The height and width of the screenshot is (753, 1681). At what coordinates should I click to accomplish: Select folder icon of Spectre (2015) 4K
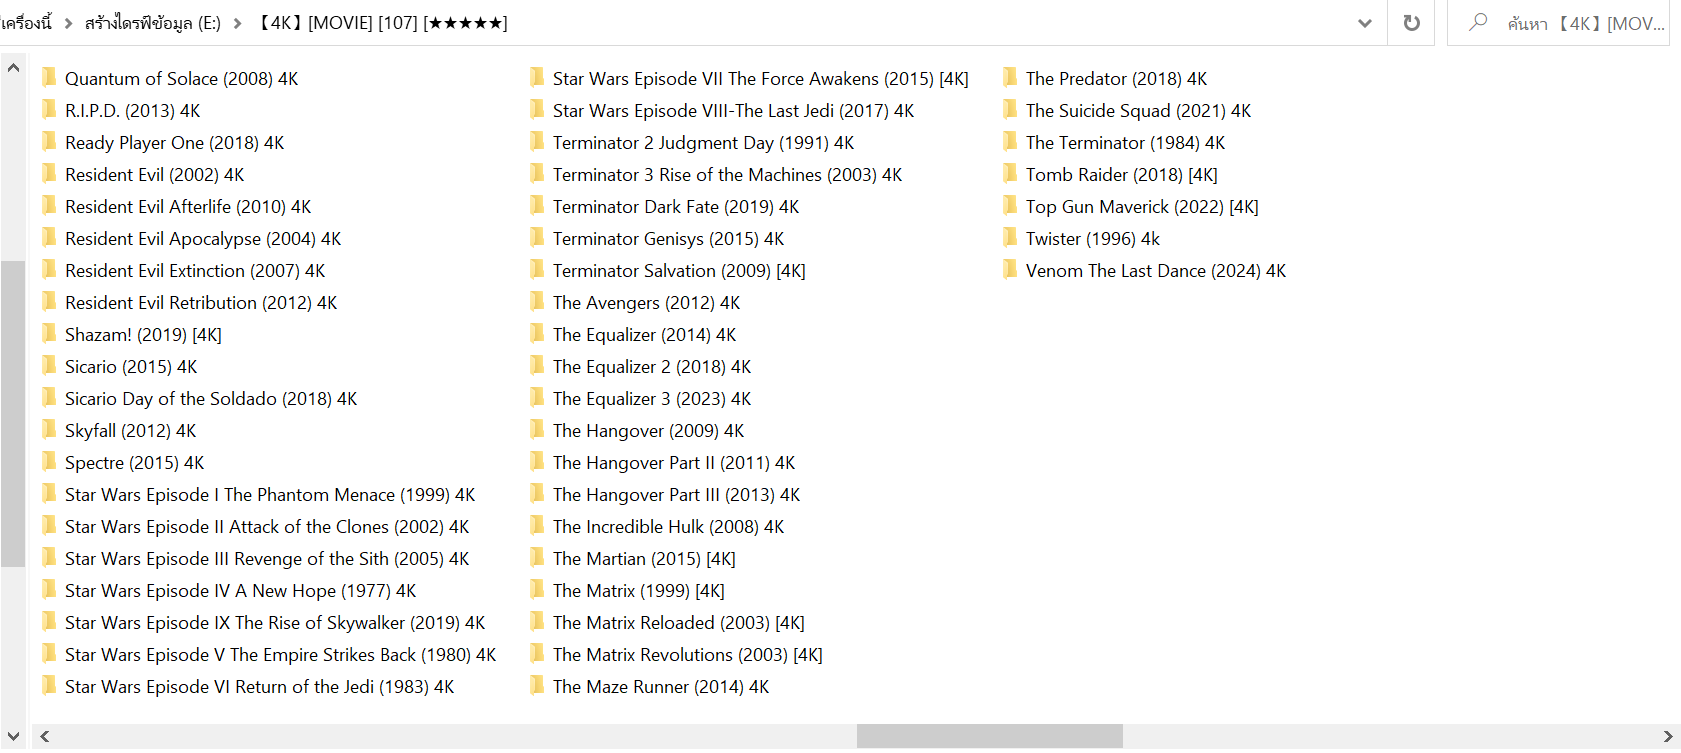49,462
